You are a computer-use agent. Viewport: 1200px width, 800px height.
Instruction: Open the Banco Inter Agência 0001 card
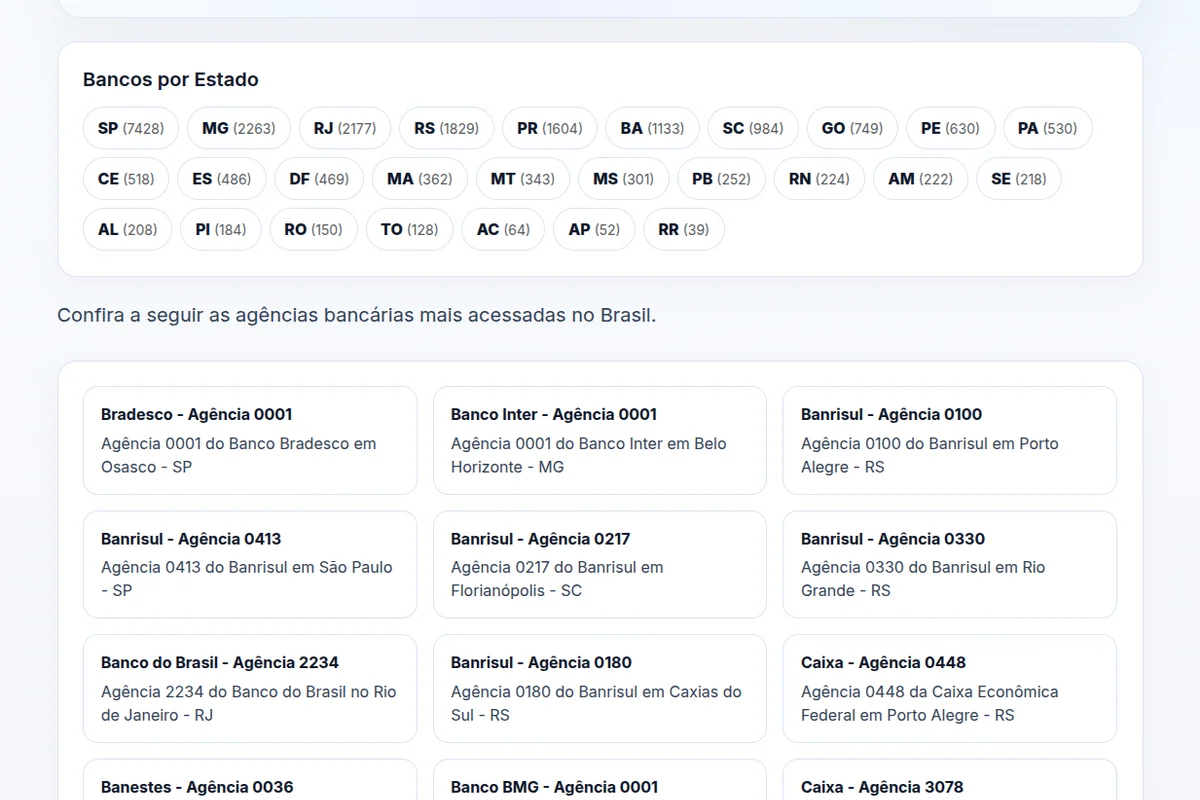click(x=600, y=440)
